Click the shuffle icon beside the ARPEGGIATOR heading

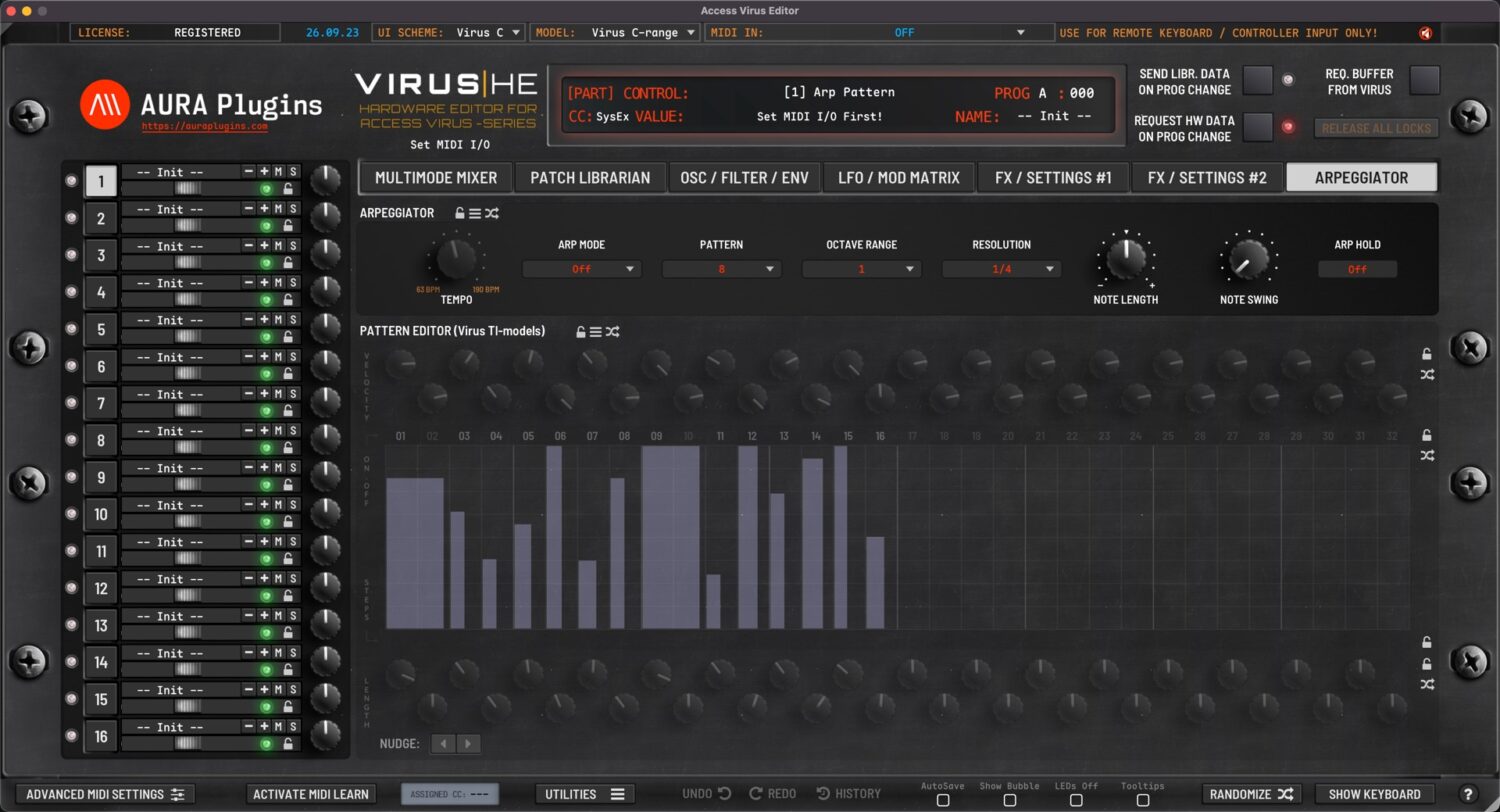[x=492, y=213]
